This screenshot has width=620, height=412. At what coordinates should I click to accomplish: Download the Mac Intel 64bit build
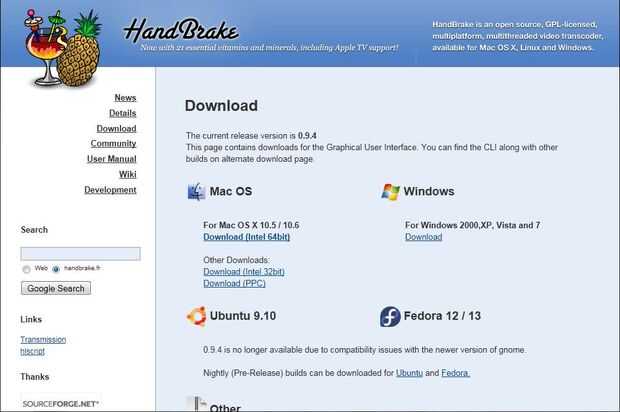click(247, 237)
